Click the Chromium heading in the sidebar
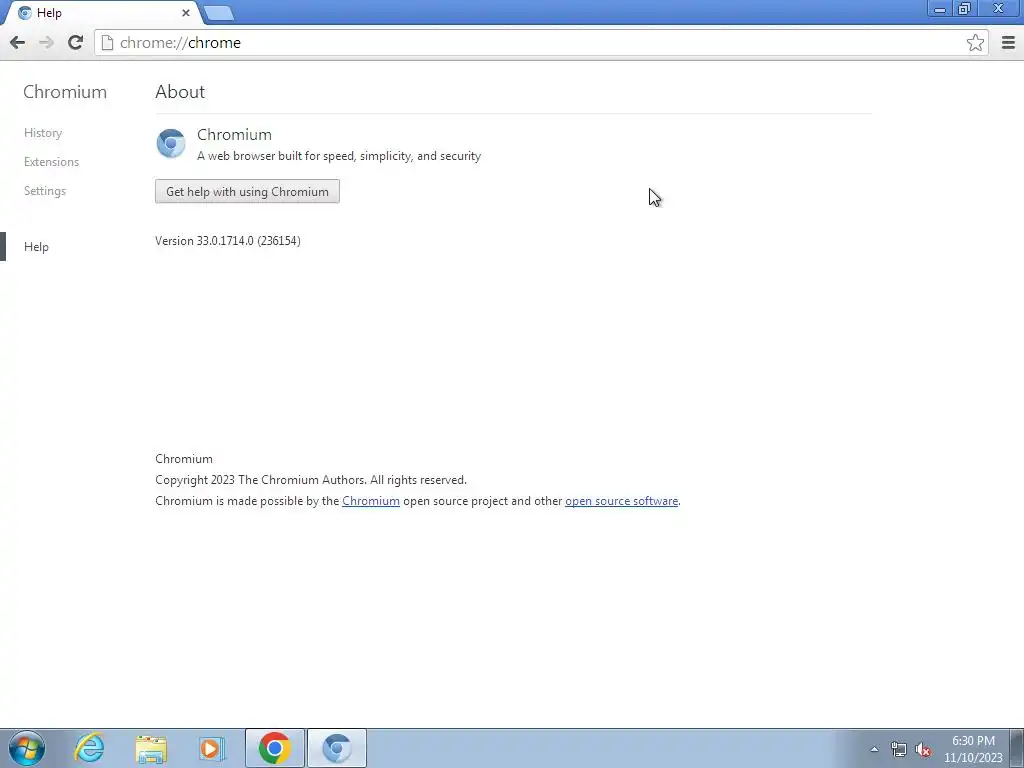This screenshot has width=1024, height=768. coord(65,91)
